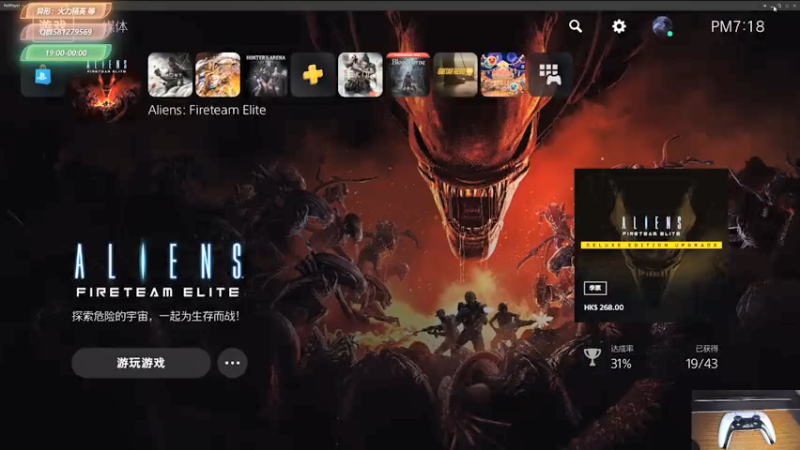Click the 游玩游戏 play button
This screenshot has height=450, width=800.
pos(141,363)
